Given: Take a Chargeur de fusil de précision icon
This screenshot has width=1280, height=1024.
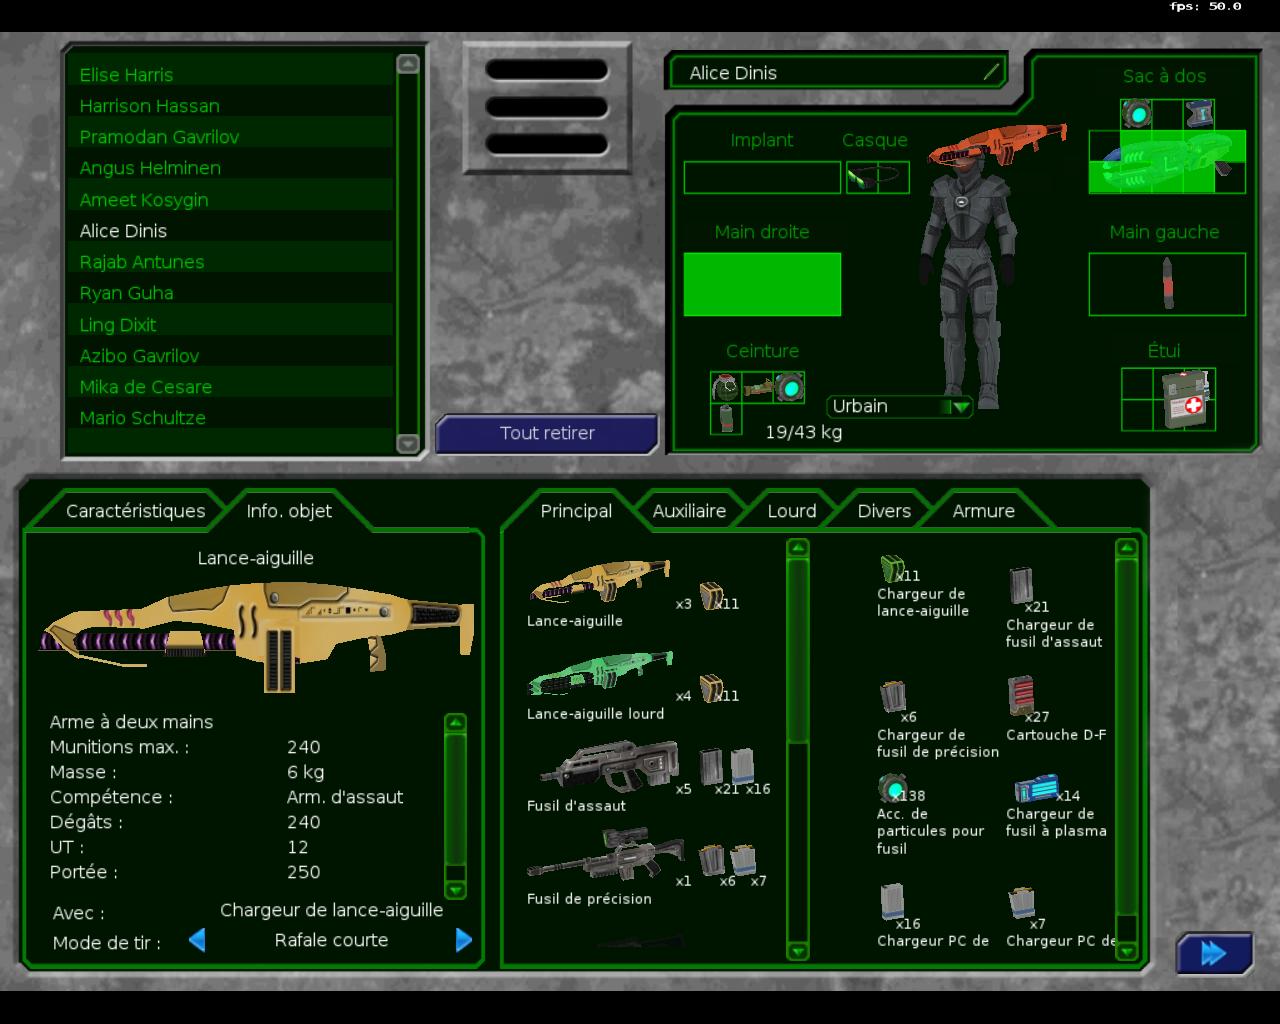Looking at the screenshot, I should click(892, 697).
